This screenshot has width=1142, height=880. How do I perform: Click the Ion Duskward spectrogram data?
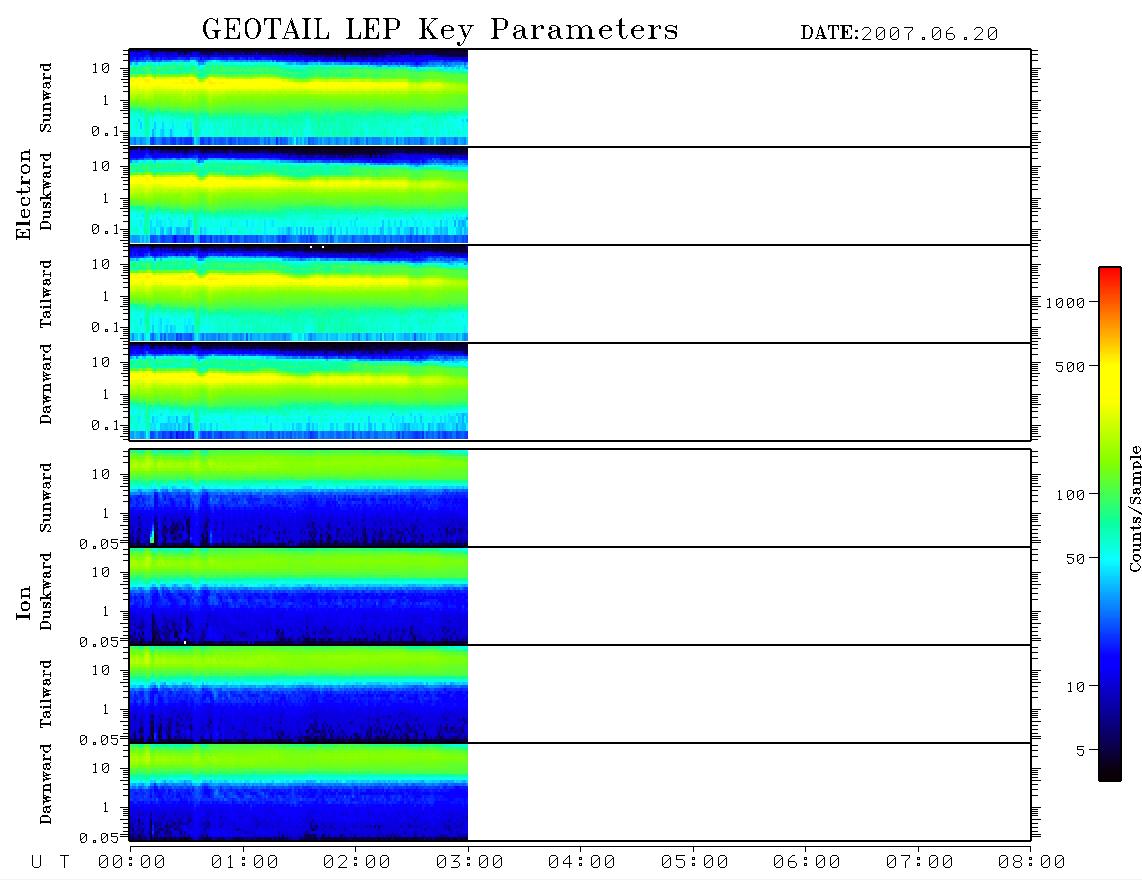(x=299, y=596)
